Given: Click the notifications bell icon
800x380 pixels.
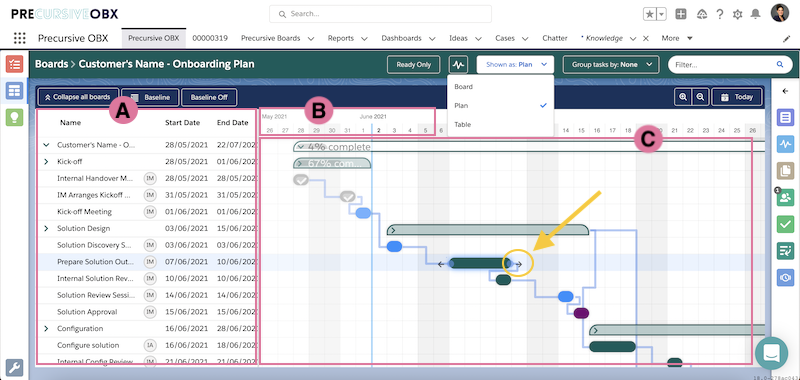Looking at the screenshot, I should pyautogui.click(x=755, y=14).
